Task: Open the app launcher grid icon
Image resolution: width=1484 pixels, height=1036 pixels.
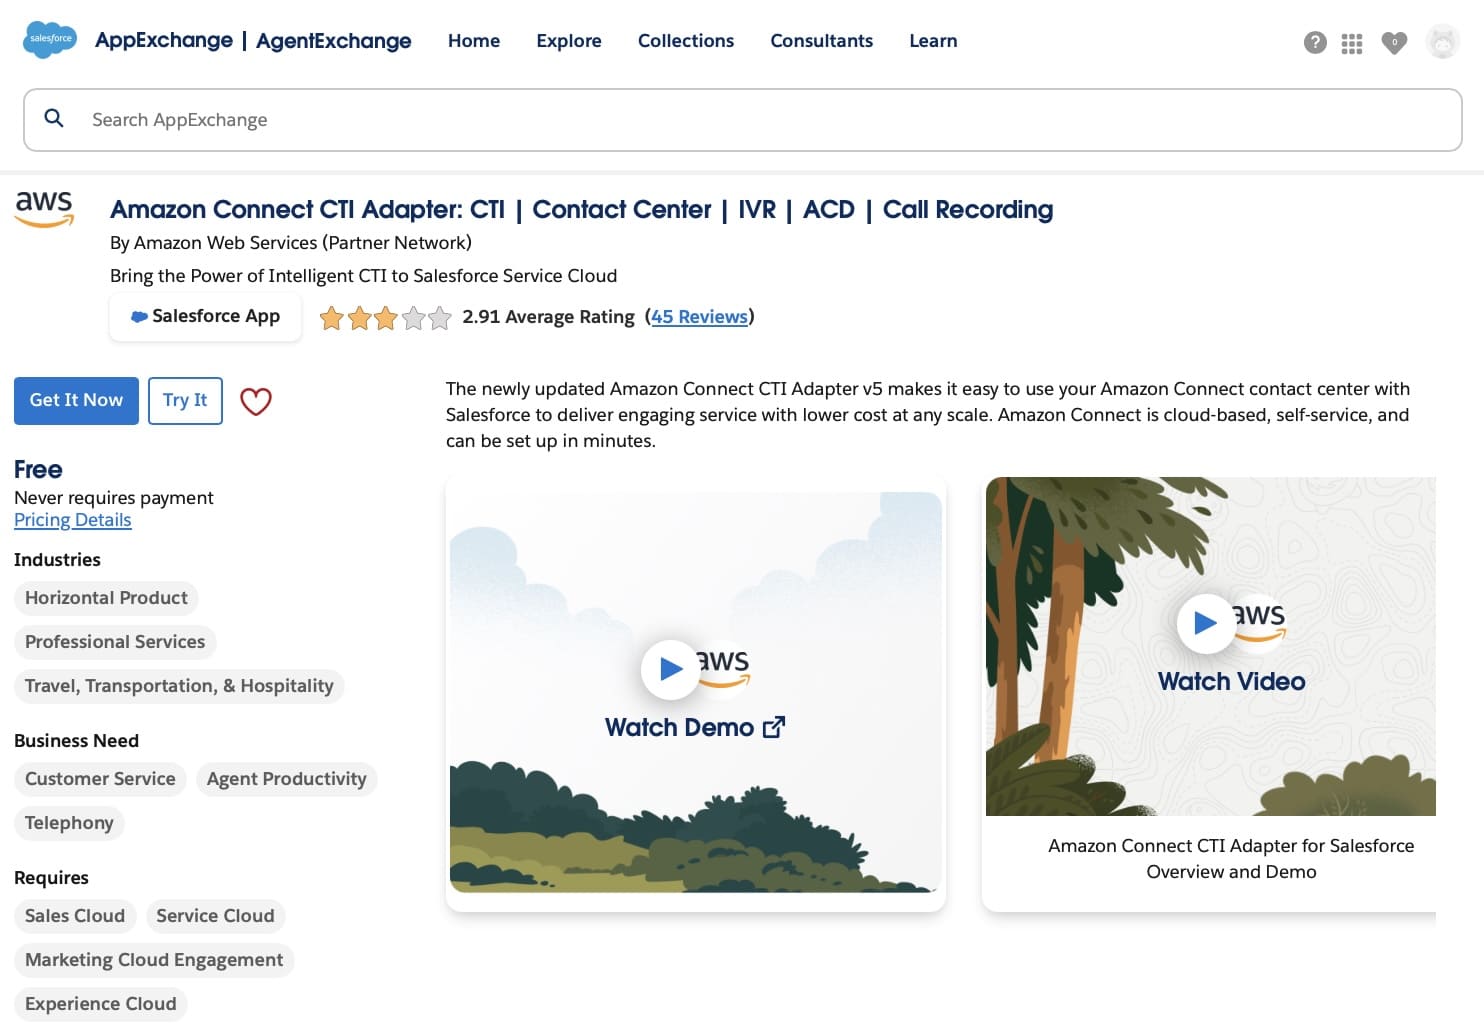Action: coord(1351,43)
